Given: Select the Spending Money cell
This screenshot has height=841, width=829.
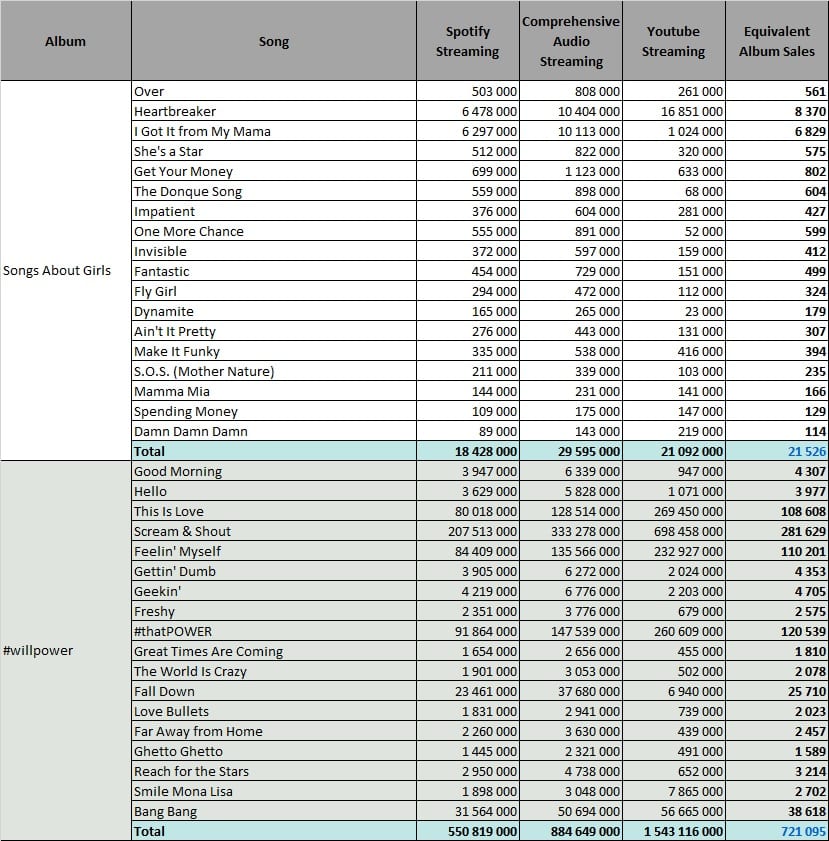Looking at the screenshot, I should tap(273, 411).
